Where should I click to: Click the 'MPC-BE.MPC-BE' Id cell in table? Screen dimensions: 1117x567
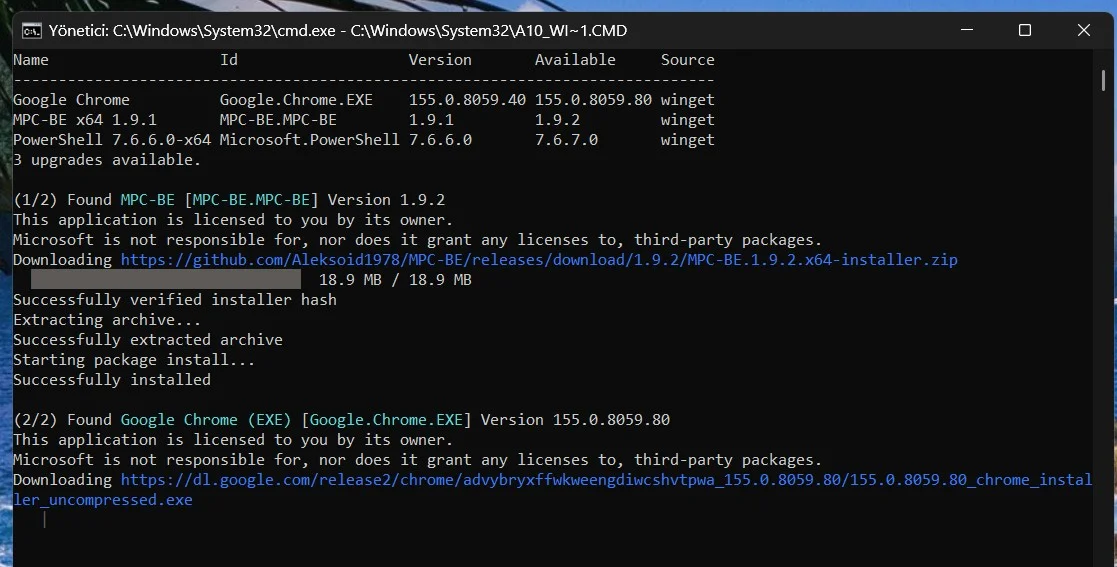[x=278, y=120]
